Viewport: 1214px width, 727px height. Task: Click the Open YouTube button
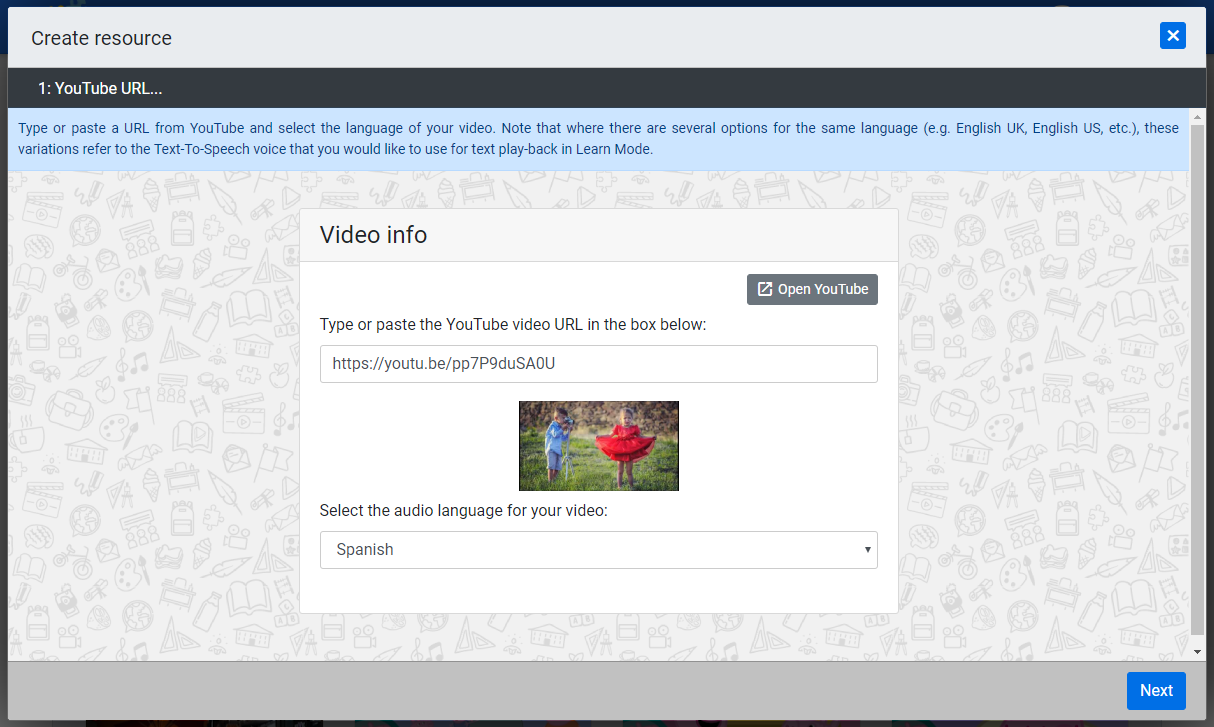812,289
